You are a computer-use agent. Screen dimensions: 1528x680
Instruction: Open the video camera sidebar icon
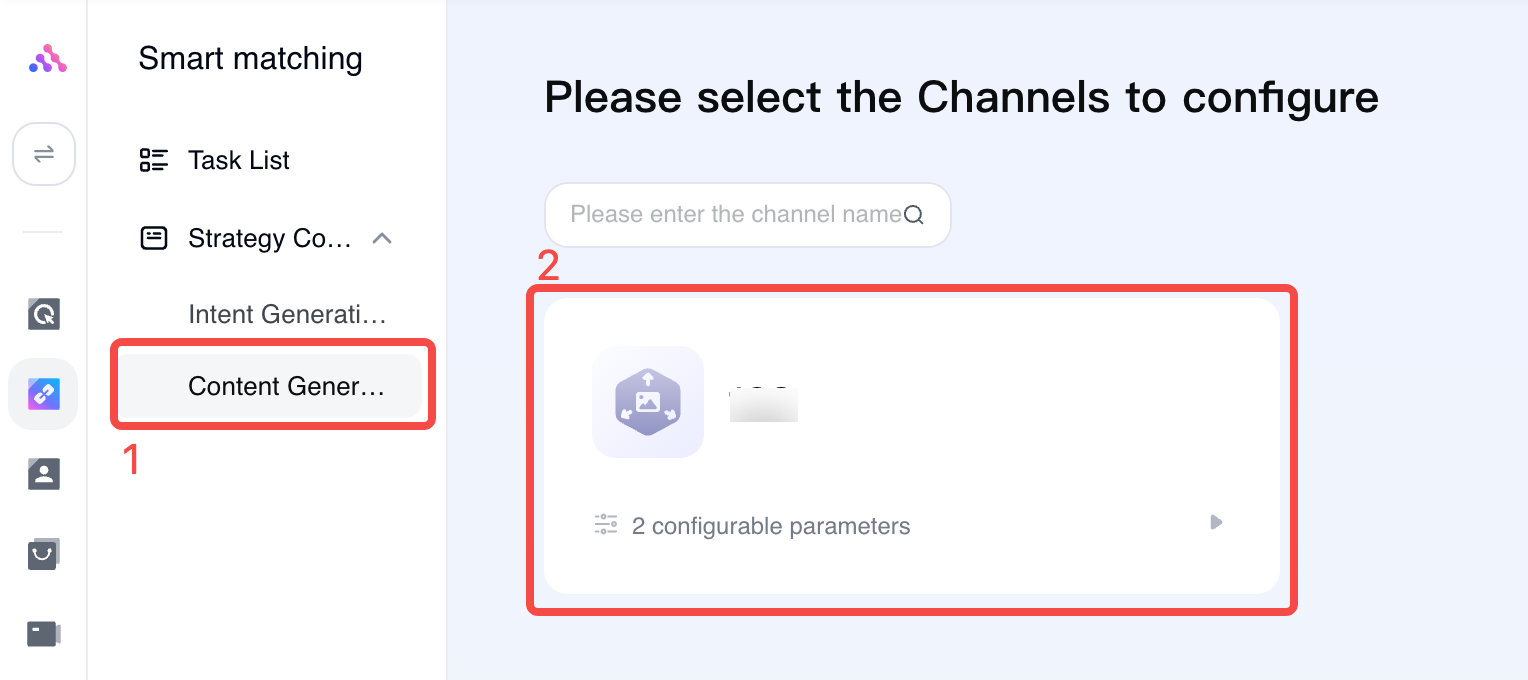(43, 633)
